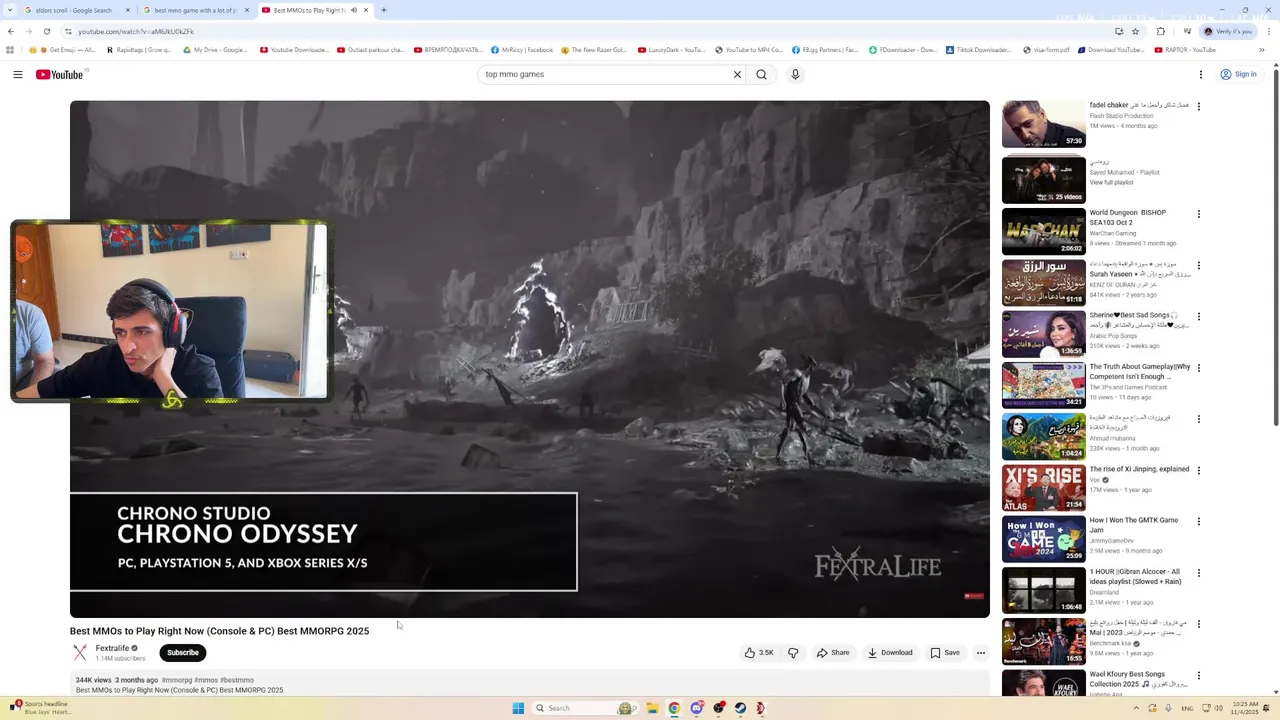This screenshot has height=720, width=1280.
Task: Open more actions ellipsis beside Save
Action: pyautogui.click(x=980, y=653)
